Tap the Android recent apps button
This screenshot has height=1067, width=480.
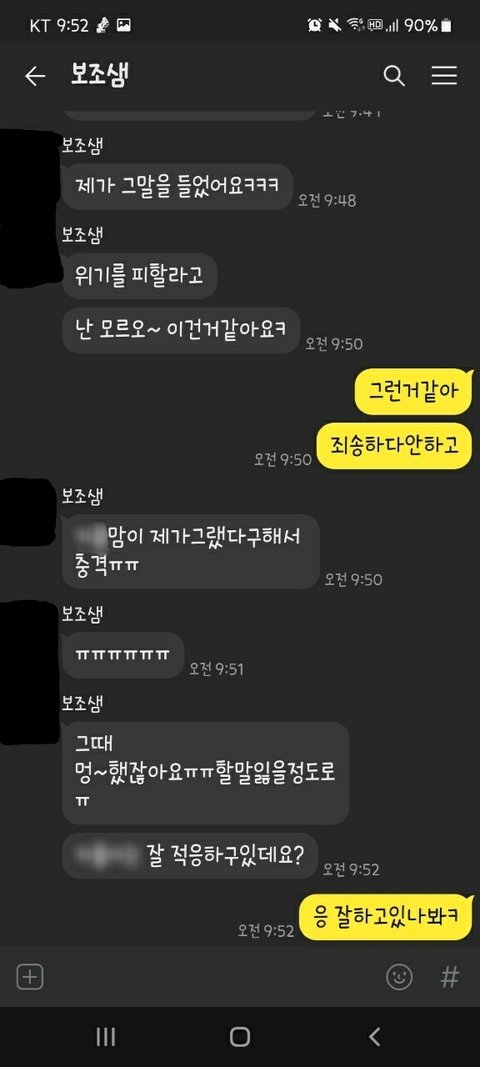(x=106, y=1036)
